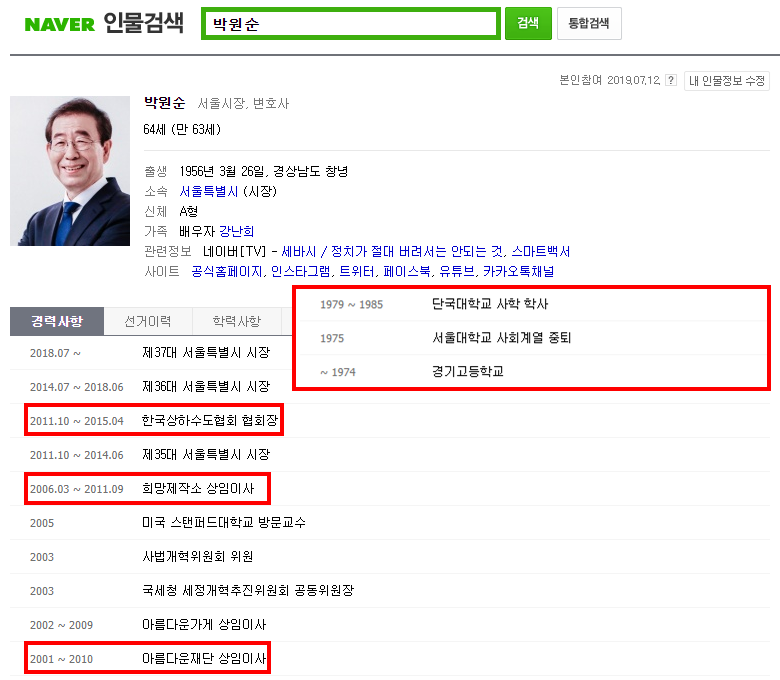The image size is (780, 680).
Task: Select the 경력사항 tab
Action: [x=57, y=321]
